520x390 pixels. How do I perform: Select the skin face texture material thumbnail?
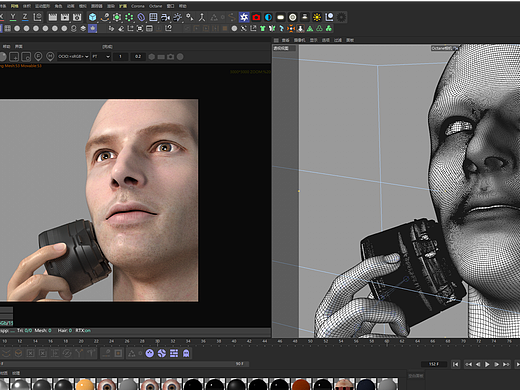coord(344,384)
